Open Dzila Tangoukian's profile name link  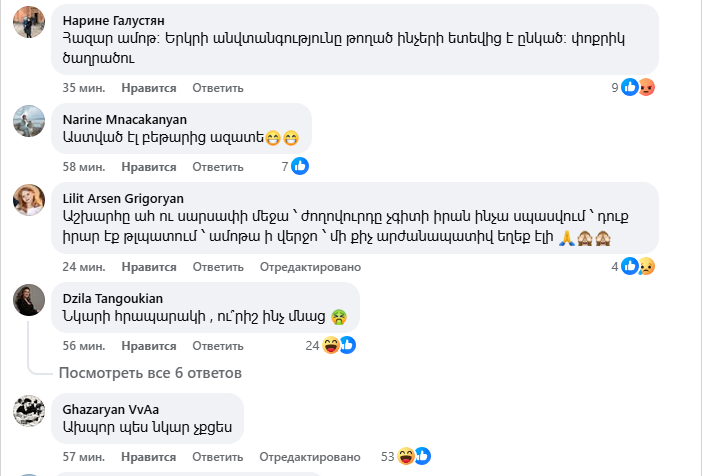112,298
